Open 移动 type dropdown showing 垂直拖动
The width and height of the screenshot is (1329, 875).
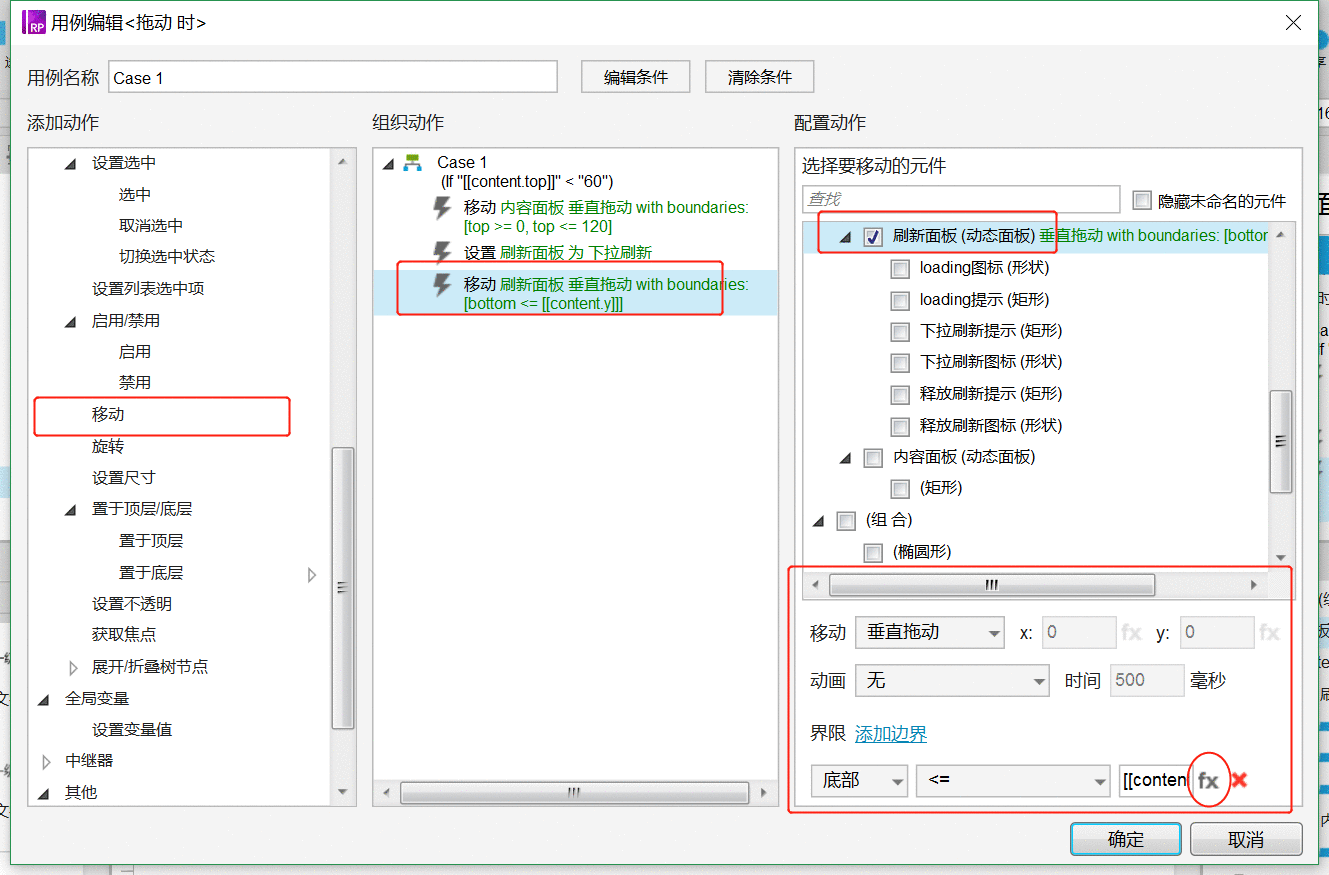pos(930,632)
